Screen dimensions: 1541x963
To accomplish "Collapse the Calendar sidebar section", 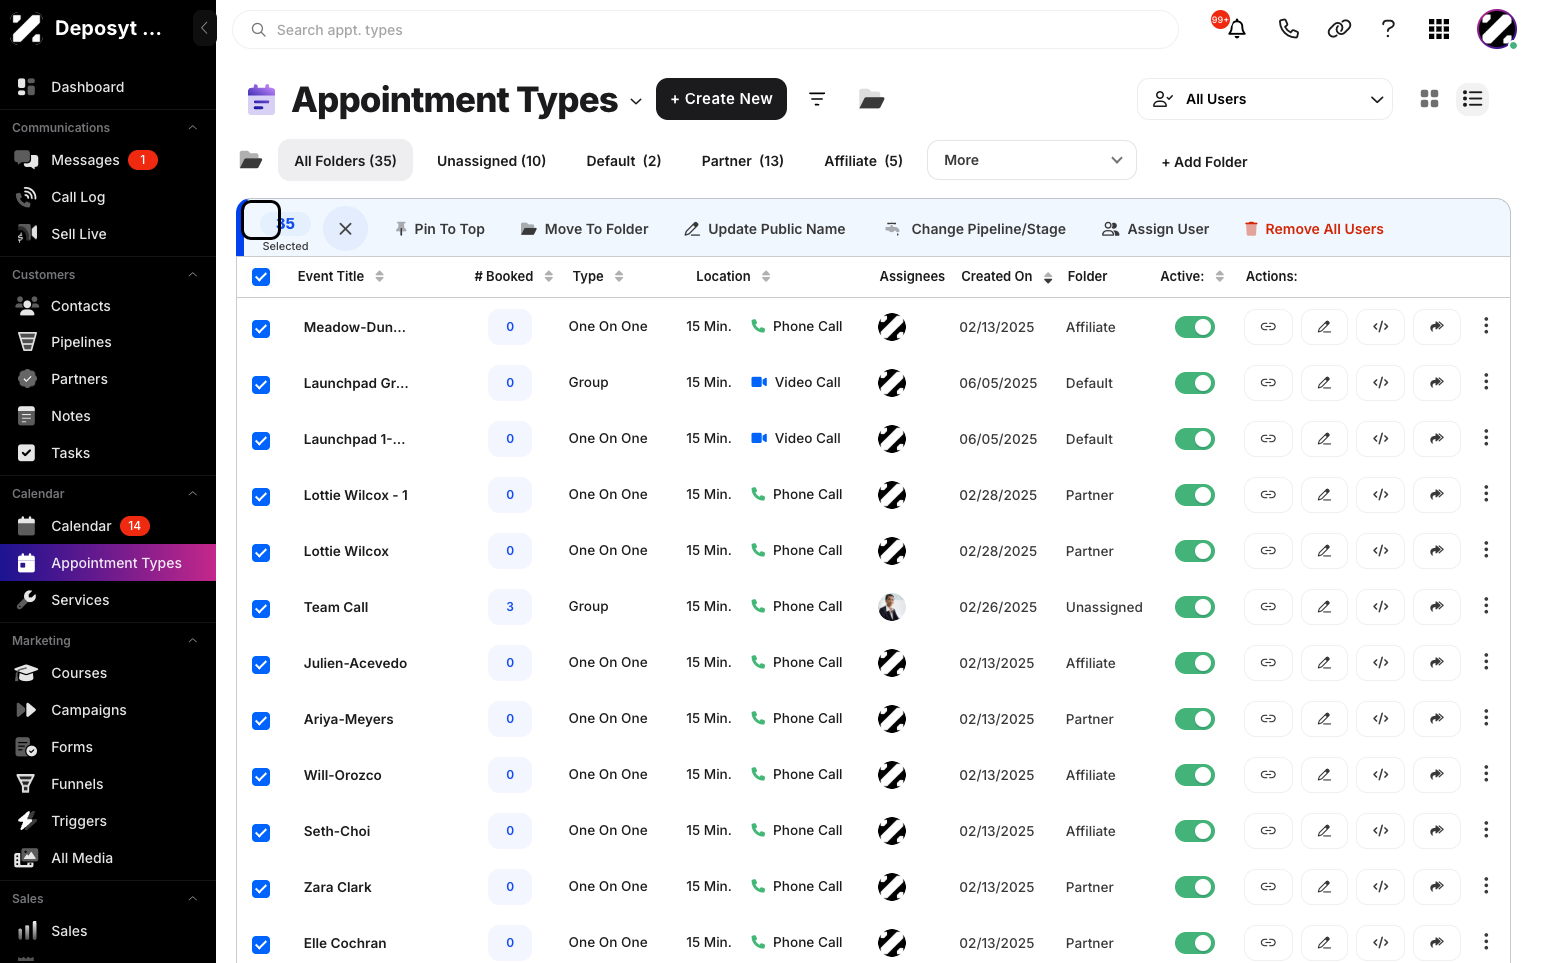I will 193,494.
